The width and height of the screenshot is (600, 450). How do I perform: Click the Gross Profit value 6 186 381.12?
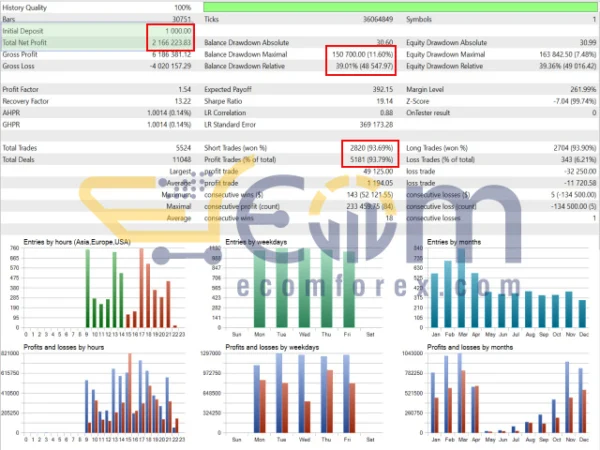click(x=171, y=54)
